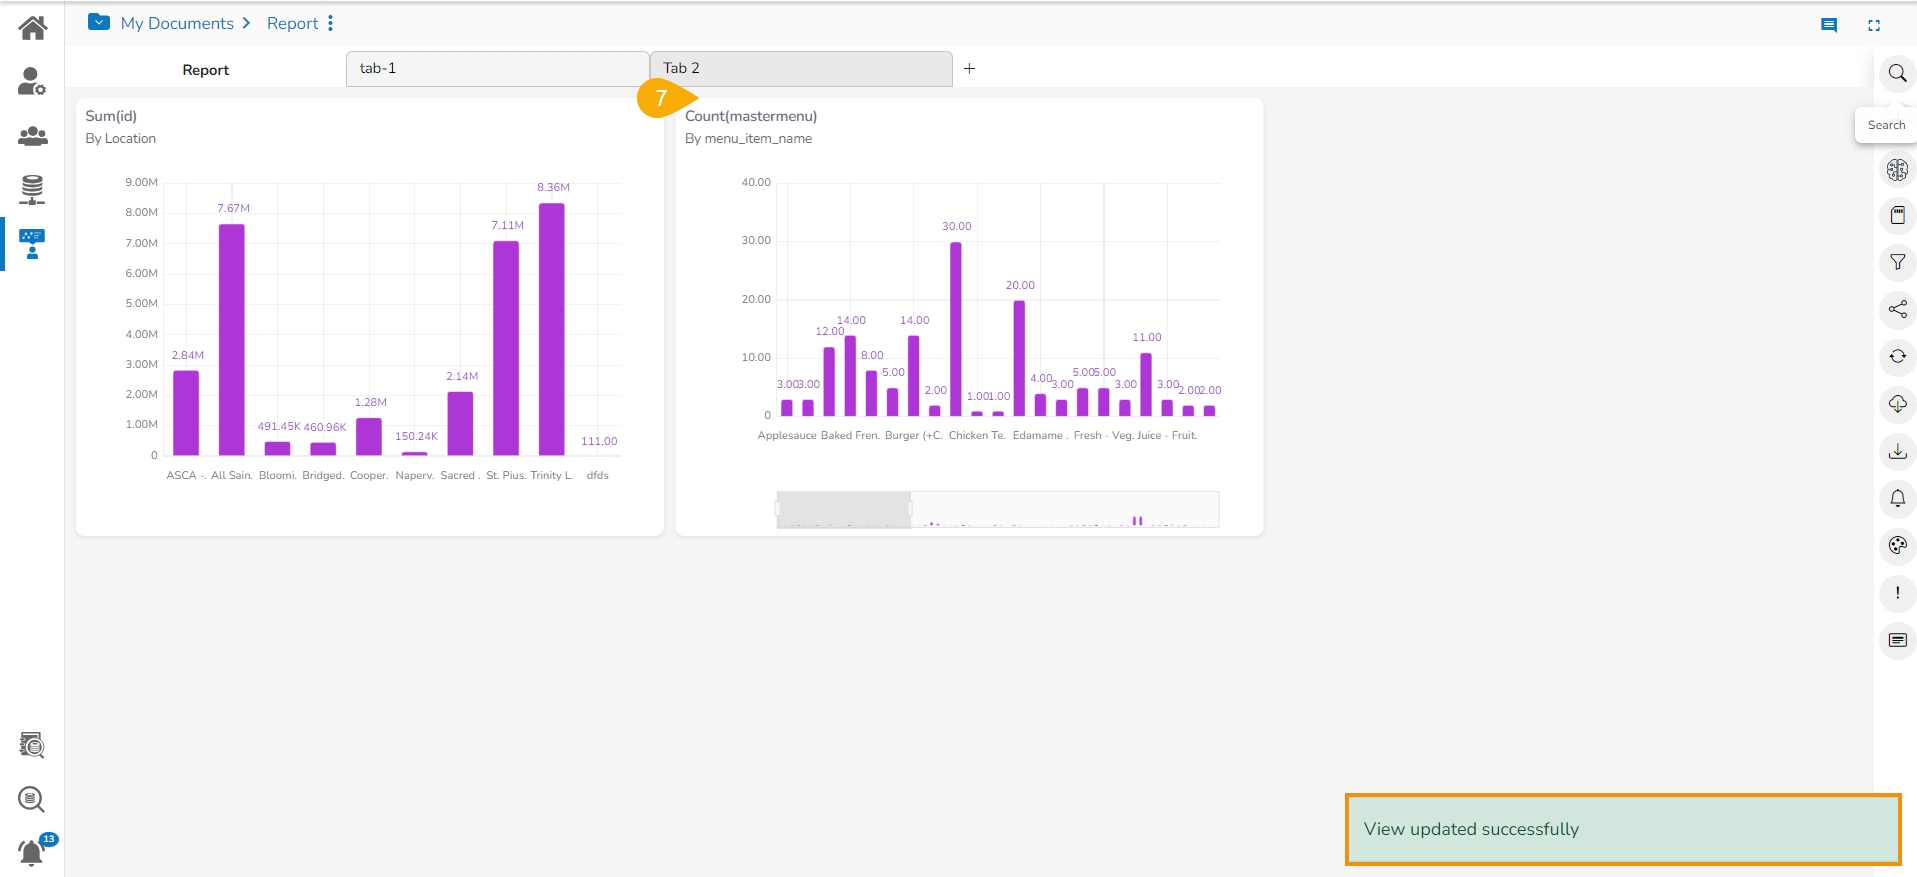Click the My Documents folder icon
The height and width of the screenshot is (877, 1917).
tap(99, 22)
